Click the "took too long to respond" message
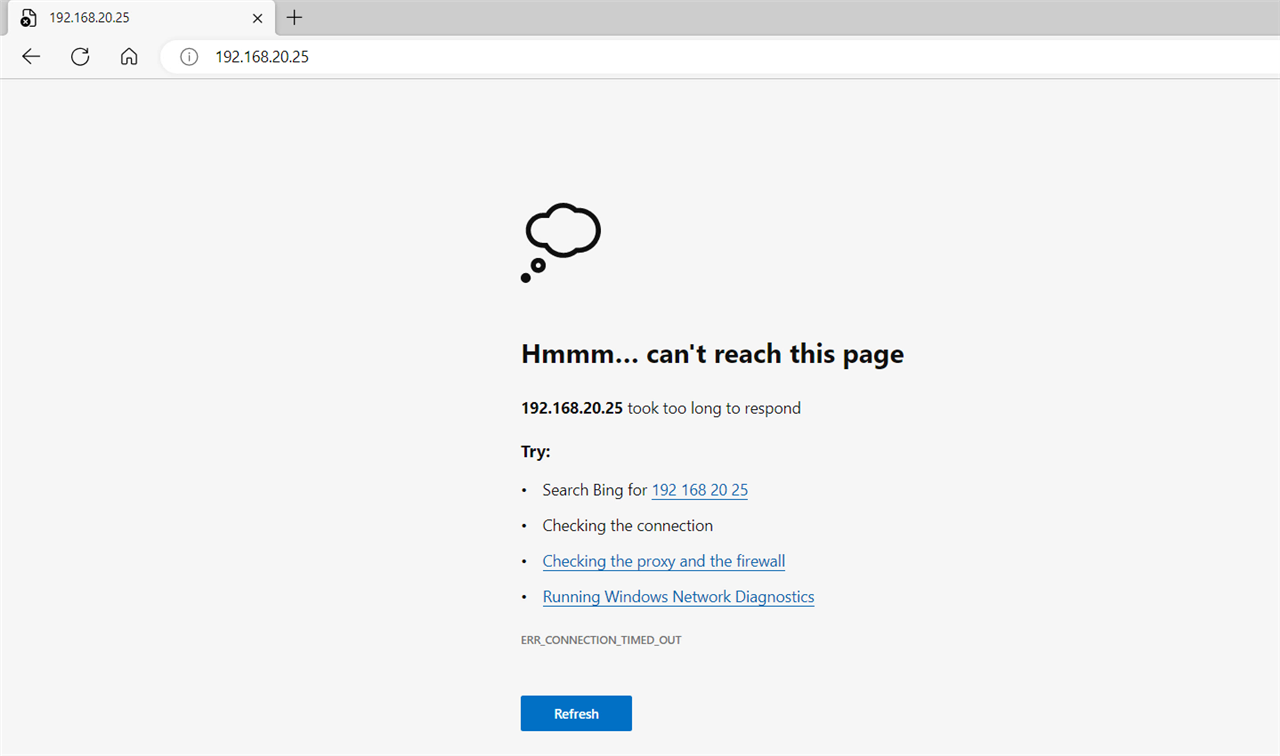This screenshot has width=1280, height=756. (x=713, y=408)
